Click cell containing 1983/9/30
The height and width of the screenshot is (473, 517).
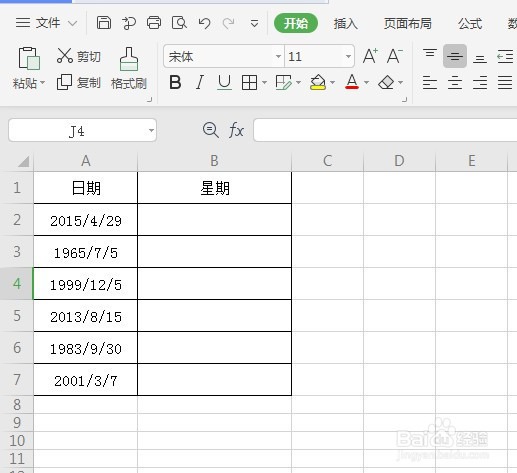click(86, 348)
